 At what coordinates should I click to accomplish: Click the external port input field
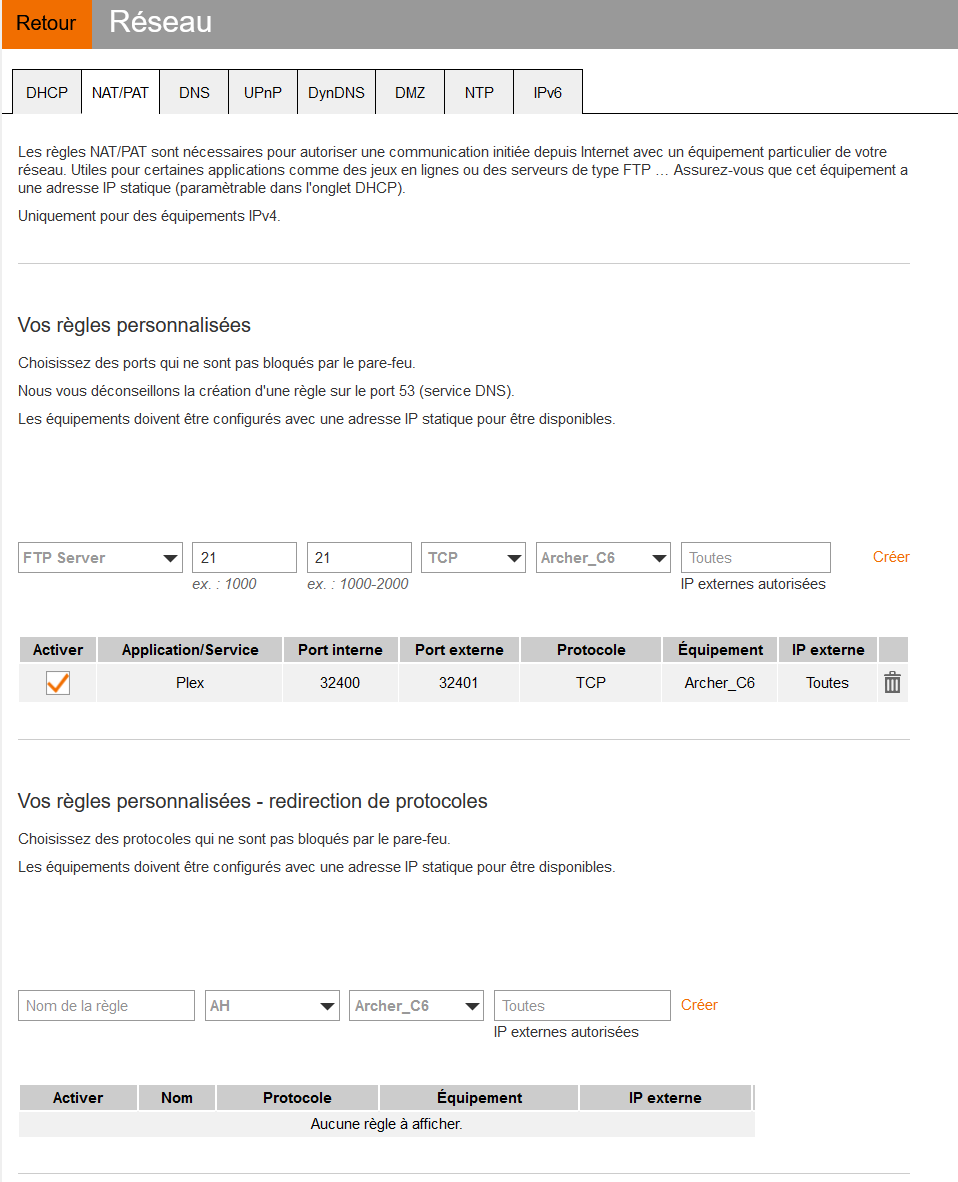359,558
